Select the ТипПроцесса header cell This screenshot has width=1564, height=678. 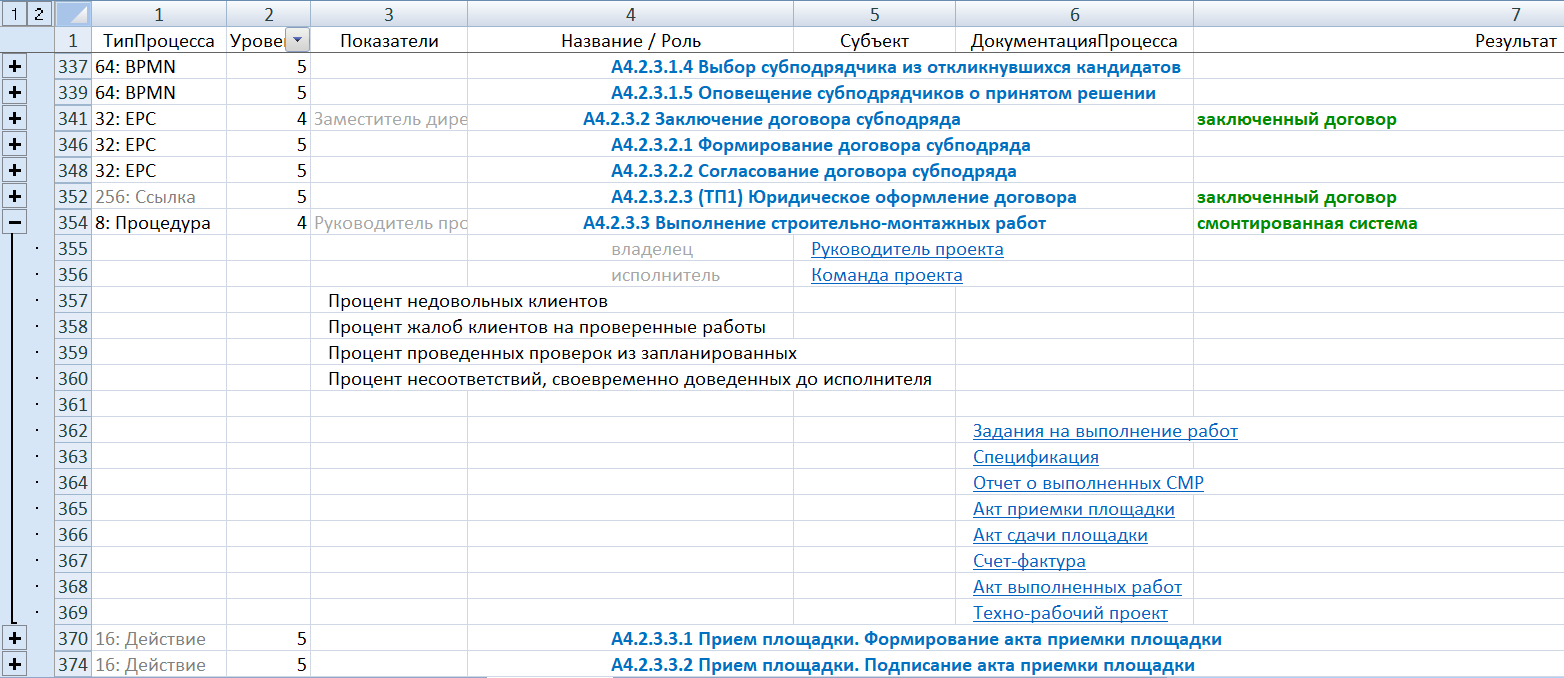tap(159, 40)
